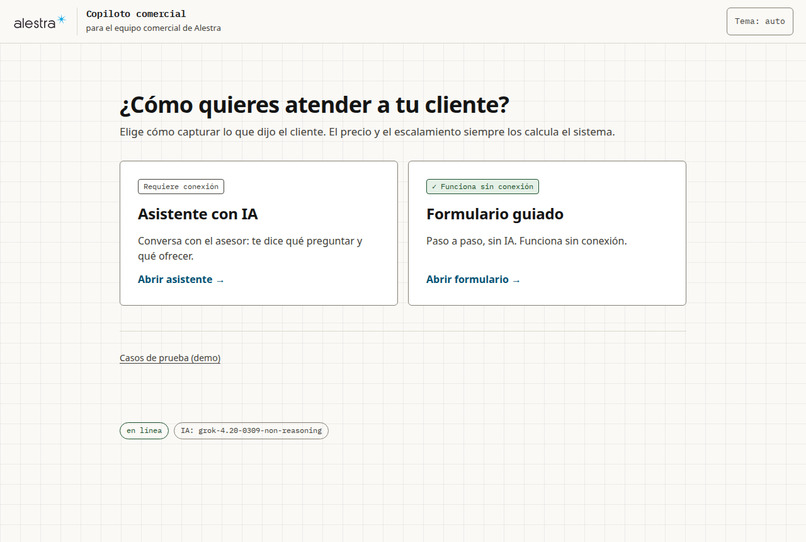Click the Copiloto comercial title
Viewport: 806px width, 542px height.
[136, 14]
